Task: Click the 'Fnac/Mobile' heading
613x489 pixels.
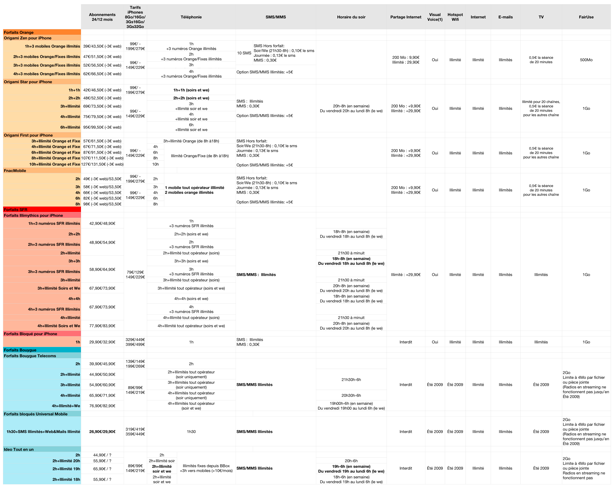Action: click(15, 170)
